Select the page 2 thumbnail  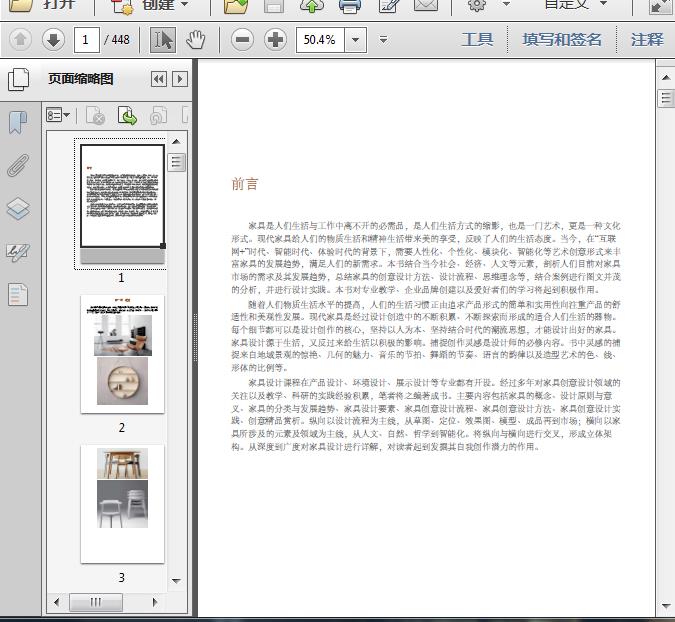click(122, 354)
